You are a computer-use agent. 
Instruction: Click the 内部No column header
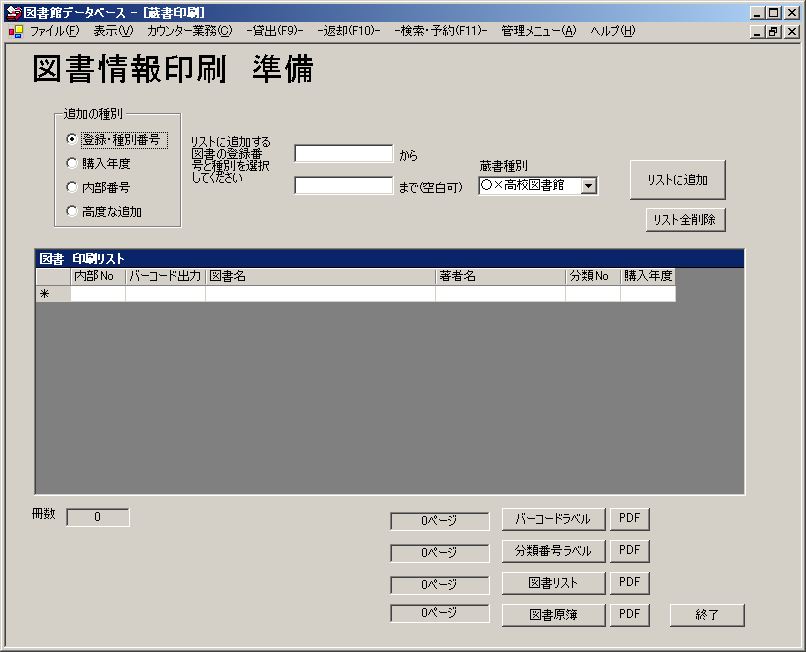click(98, 277)
